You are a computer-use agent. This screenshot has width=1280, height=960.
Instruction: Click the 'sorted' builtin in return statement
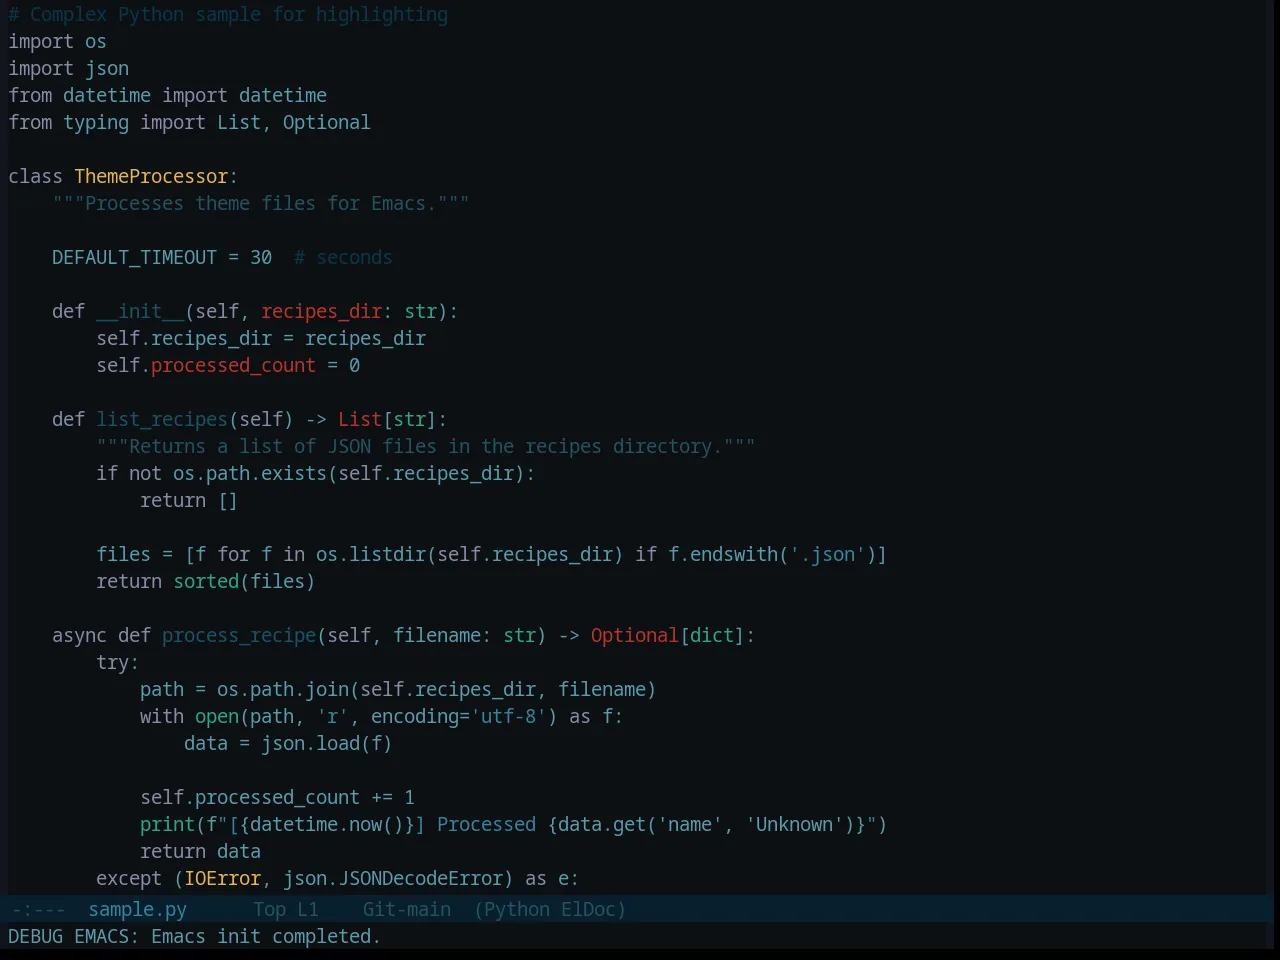pos(206,581)
